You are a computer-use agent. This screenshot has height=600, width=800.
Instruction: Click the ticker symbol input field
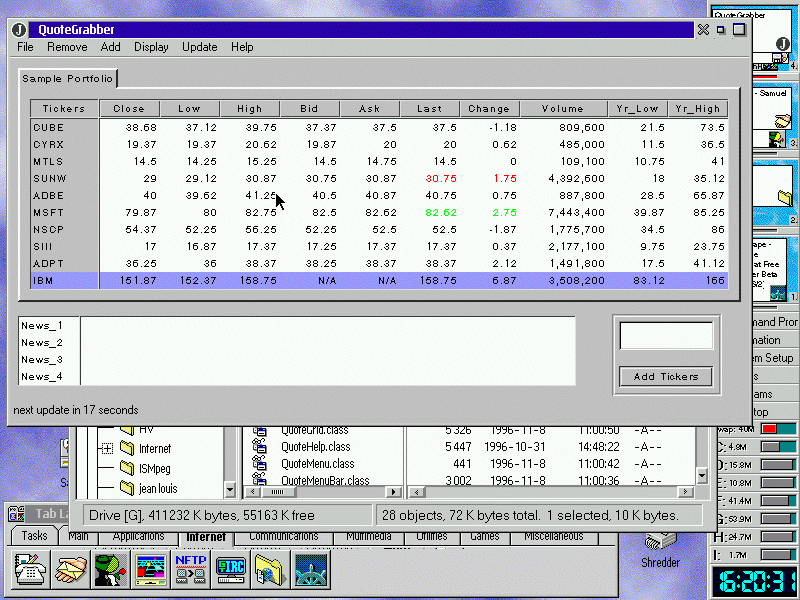[666, 336]
